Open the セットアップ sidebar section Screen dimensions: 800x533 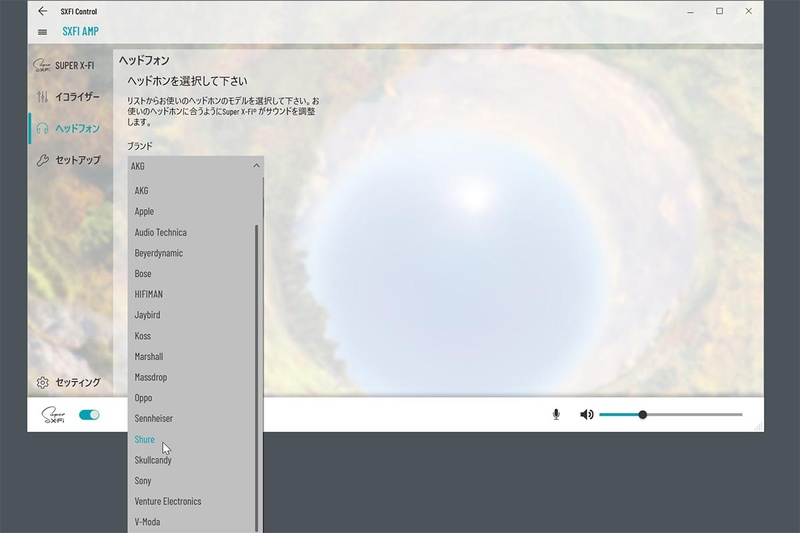tap(68, 160)
